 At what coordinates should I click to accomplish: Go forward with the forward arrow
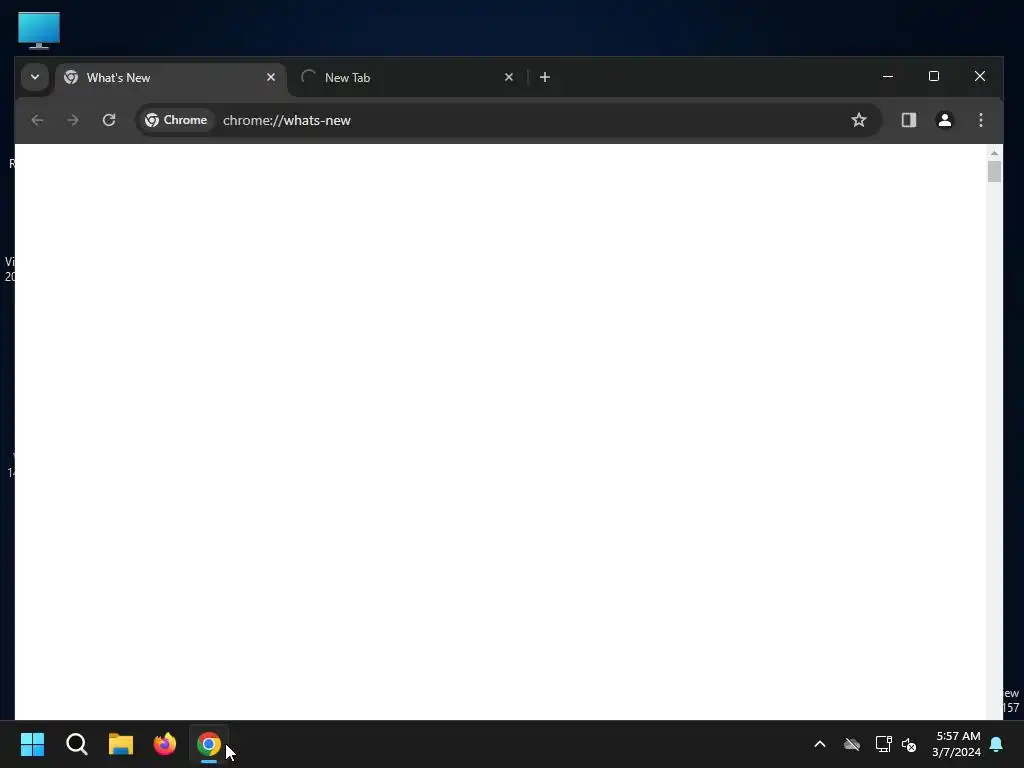coord(73,120)
